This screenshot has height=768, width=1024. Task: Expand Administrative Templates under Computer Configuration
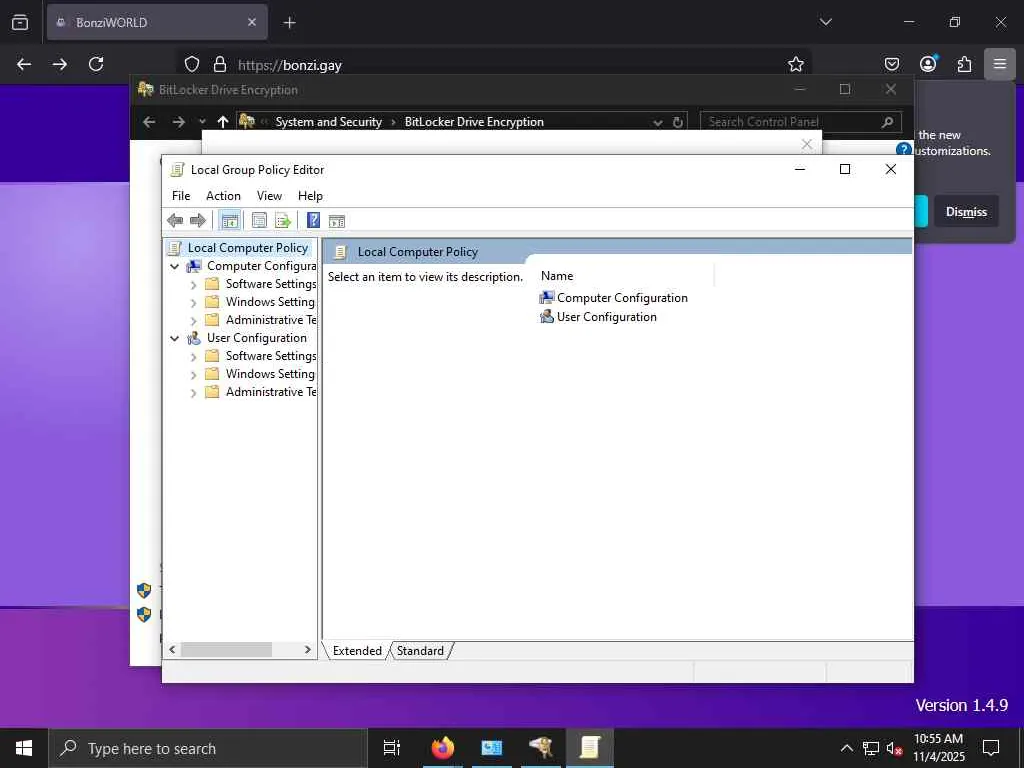(x=193, y=321)
